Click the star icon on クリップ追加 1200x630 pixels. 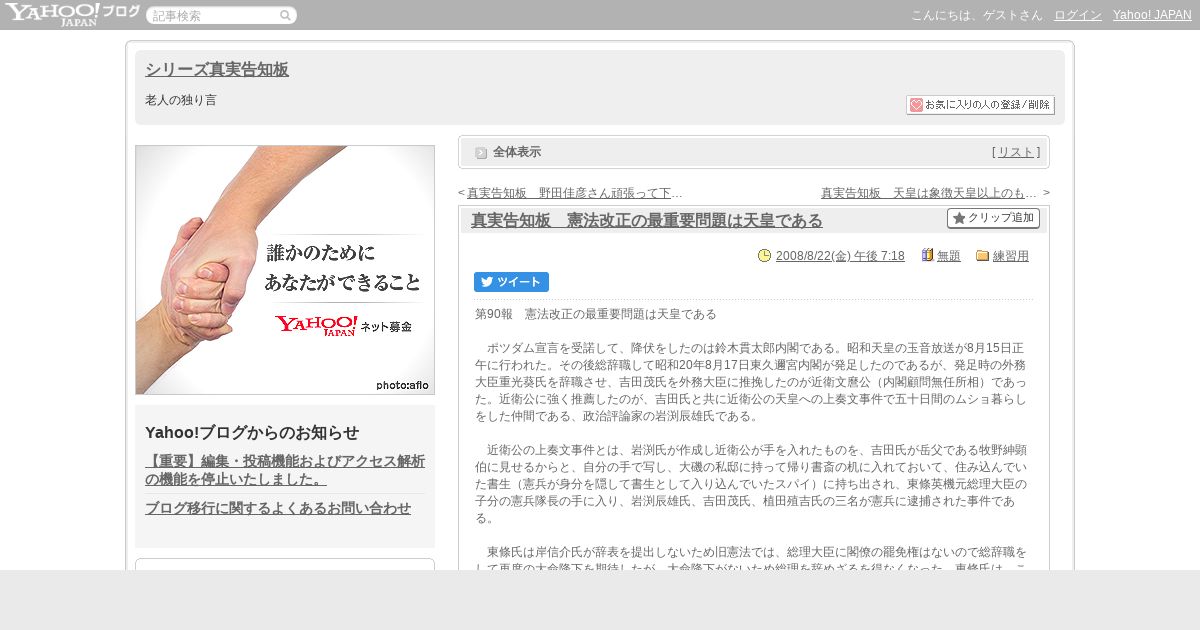point(959,218)
